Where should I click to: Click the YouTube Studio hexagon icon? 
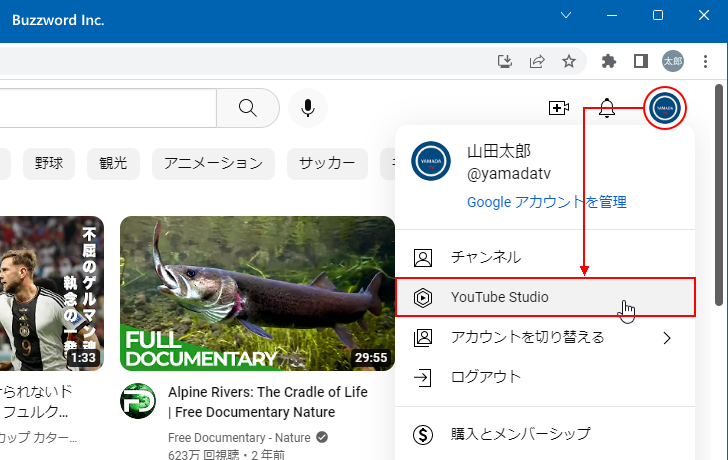[x=422, y=298]
